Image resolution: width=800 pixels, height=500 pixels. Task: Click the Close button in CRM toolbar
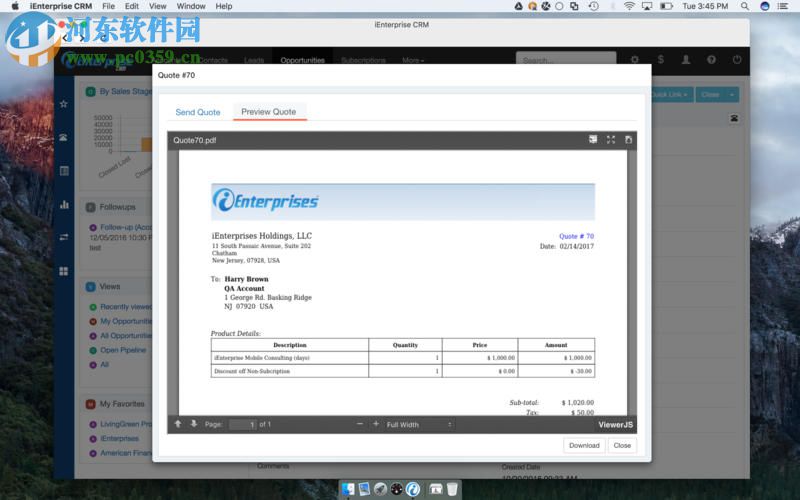[710, 94]
